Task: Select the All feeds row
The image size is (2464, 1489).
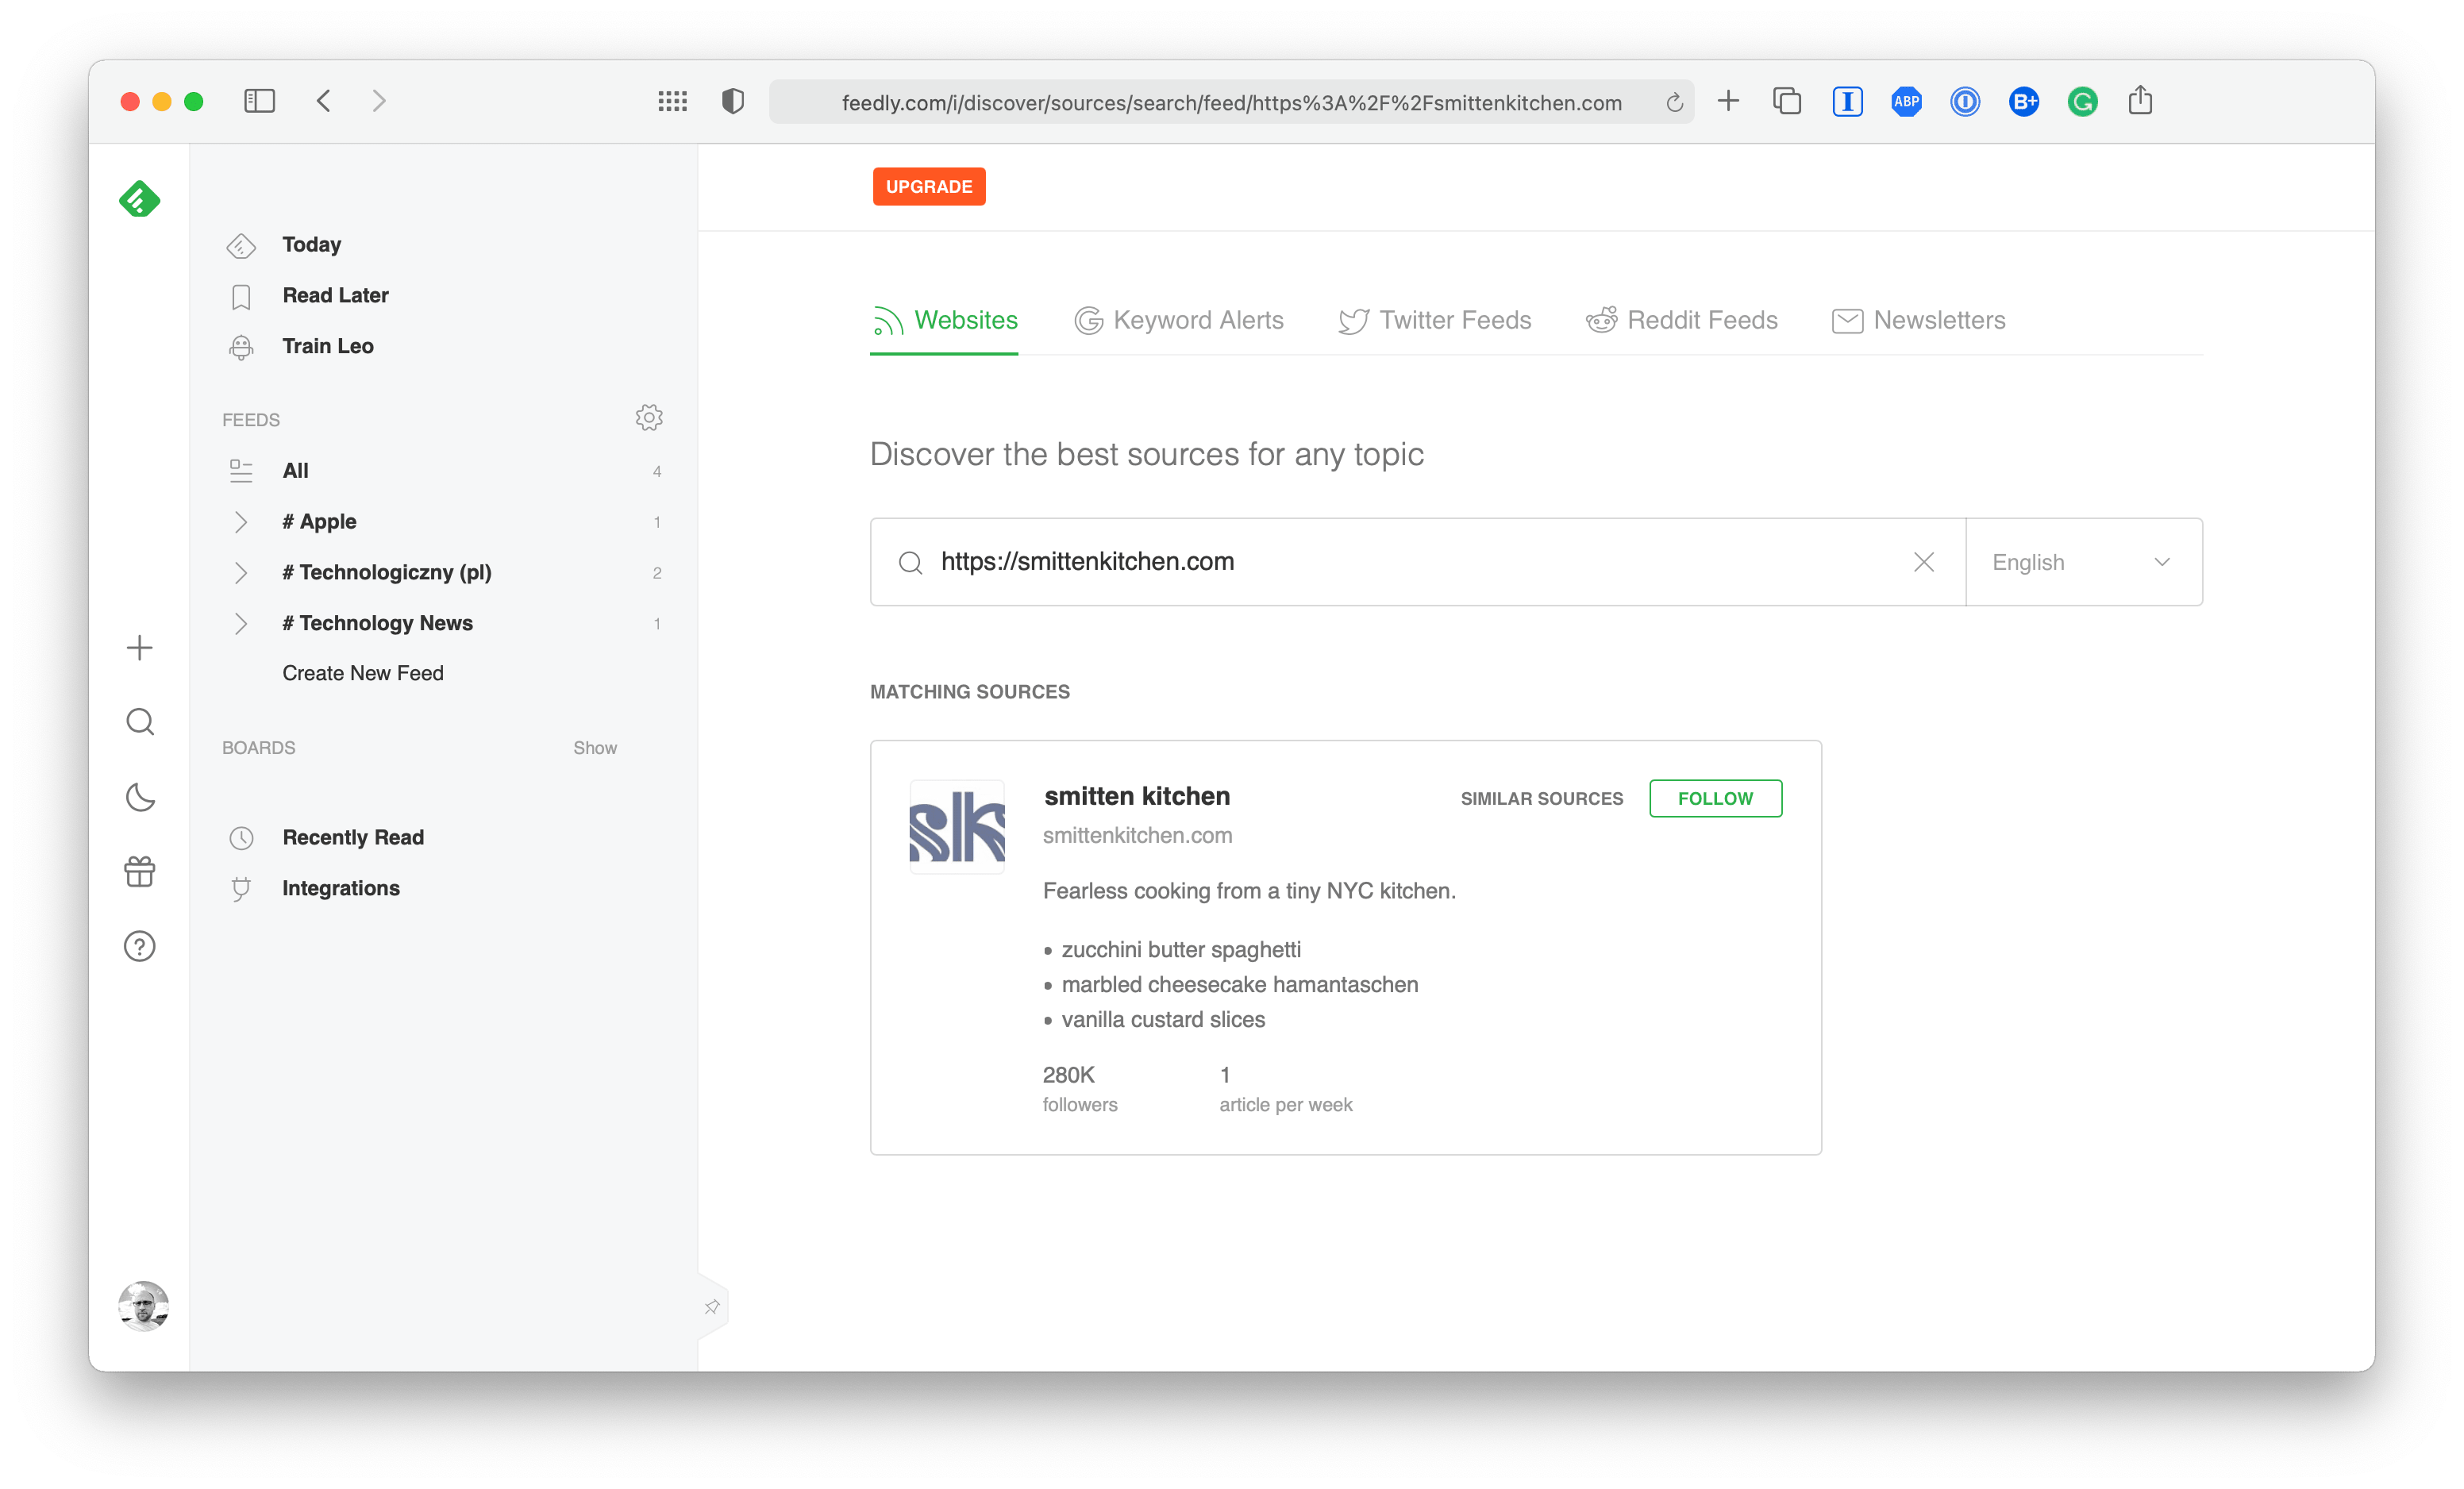Action: [444, 471]
